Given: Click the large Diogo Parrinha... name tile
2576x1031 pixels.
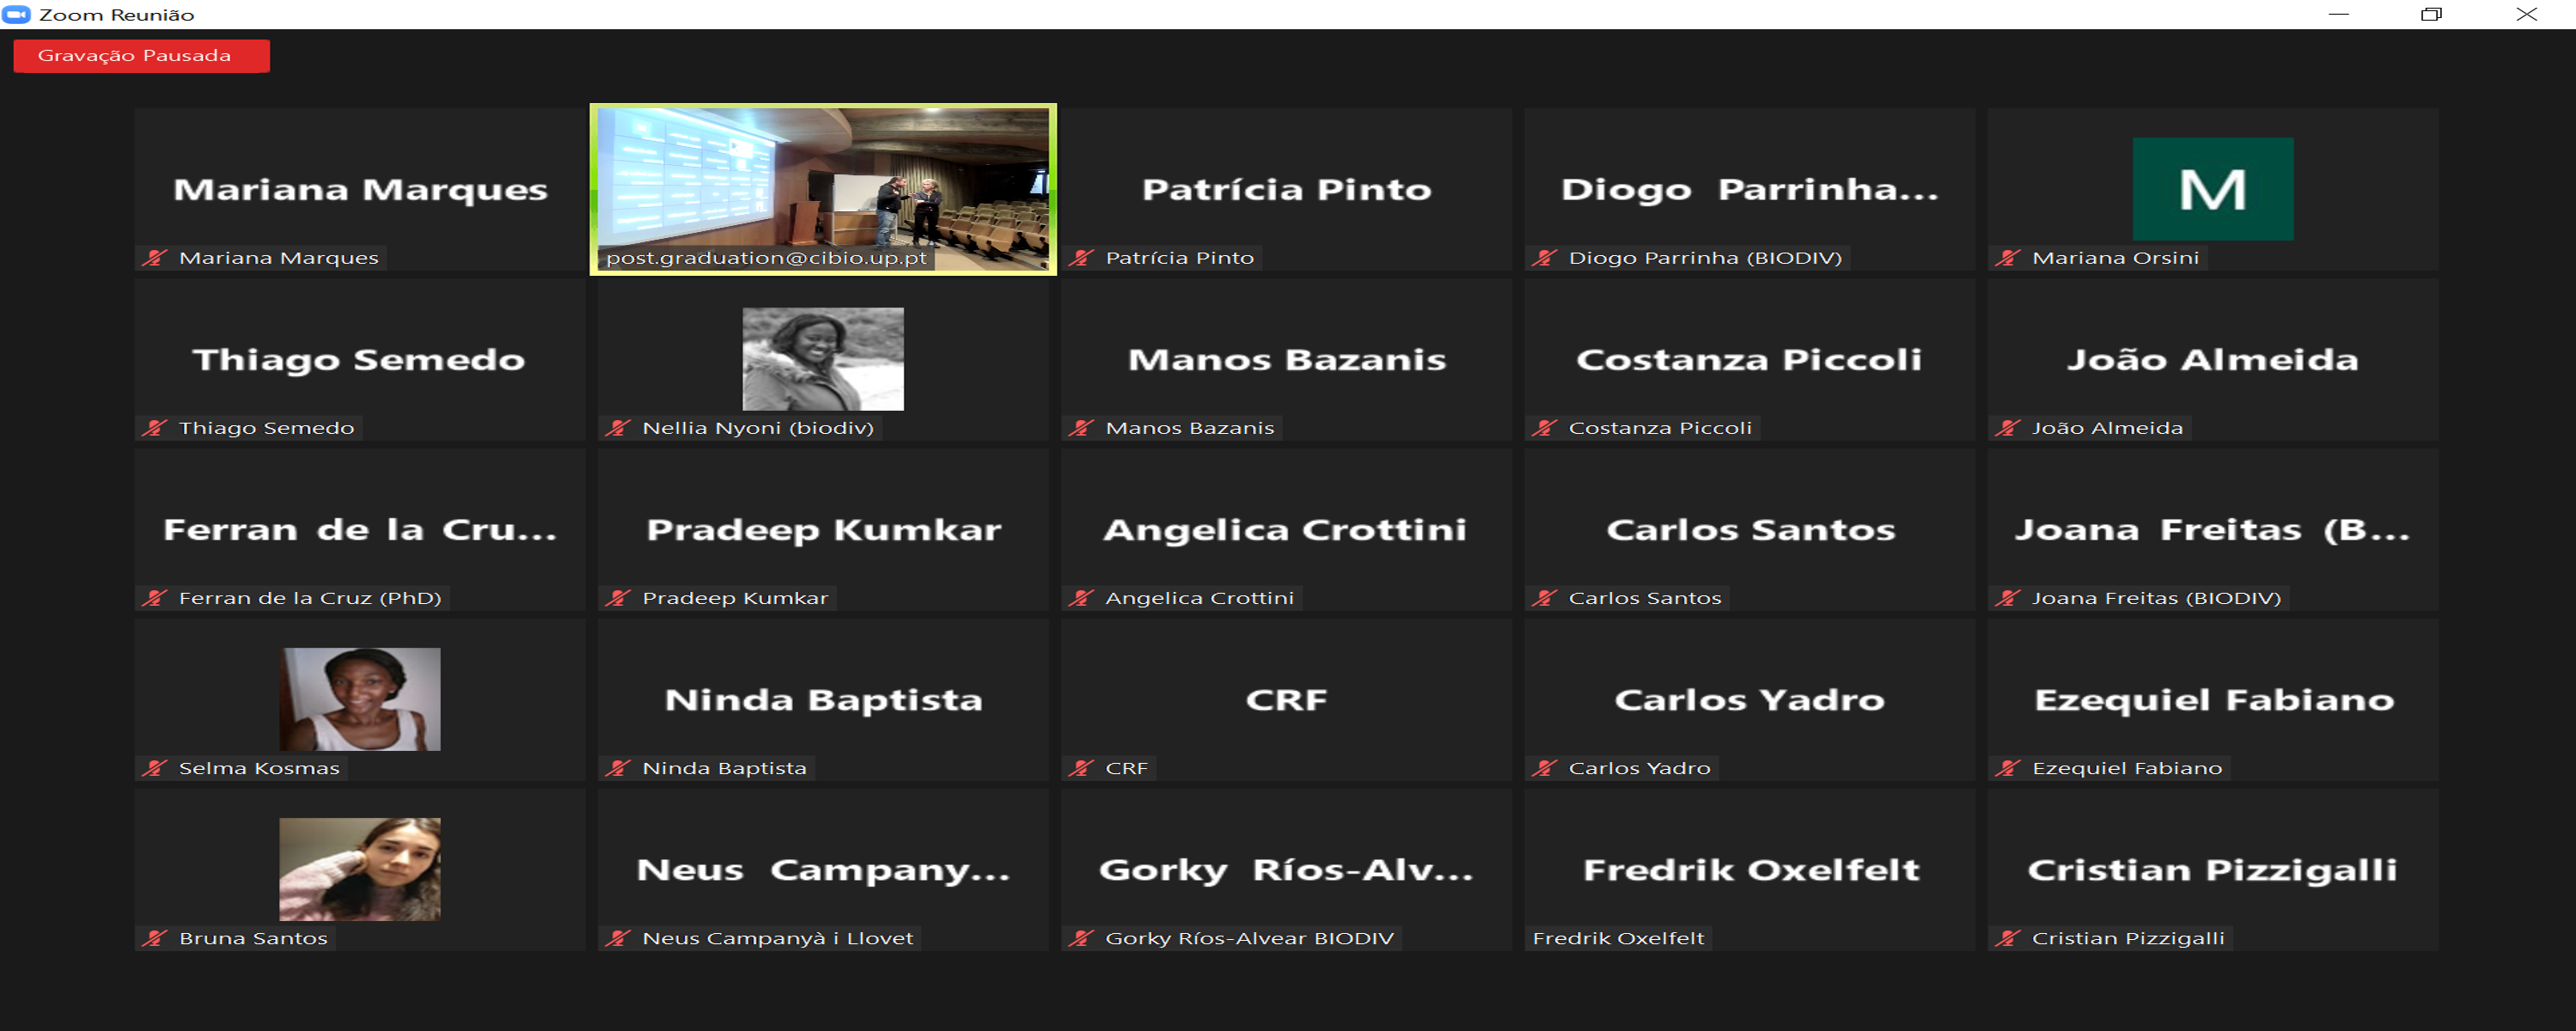Looking at the screenshot, I should click(1750, 189).
